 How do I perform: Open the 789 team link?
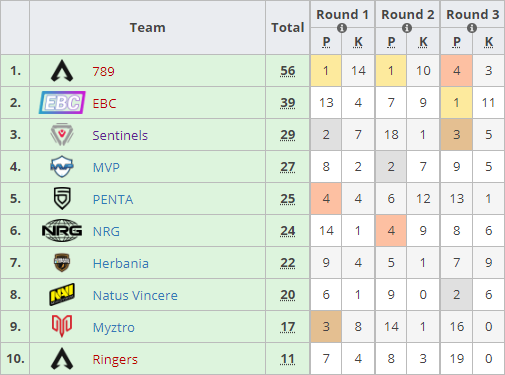(104, 71)
